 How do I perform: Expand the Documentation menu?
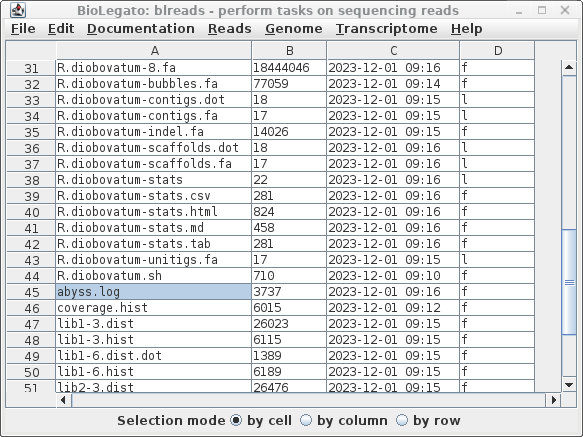pos(141,29)
